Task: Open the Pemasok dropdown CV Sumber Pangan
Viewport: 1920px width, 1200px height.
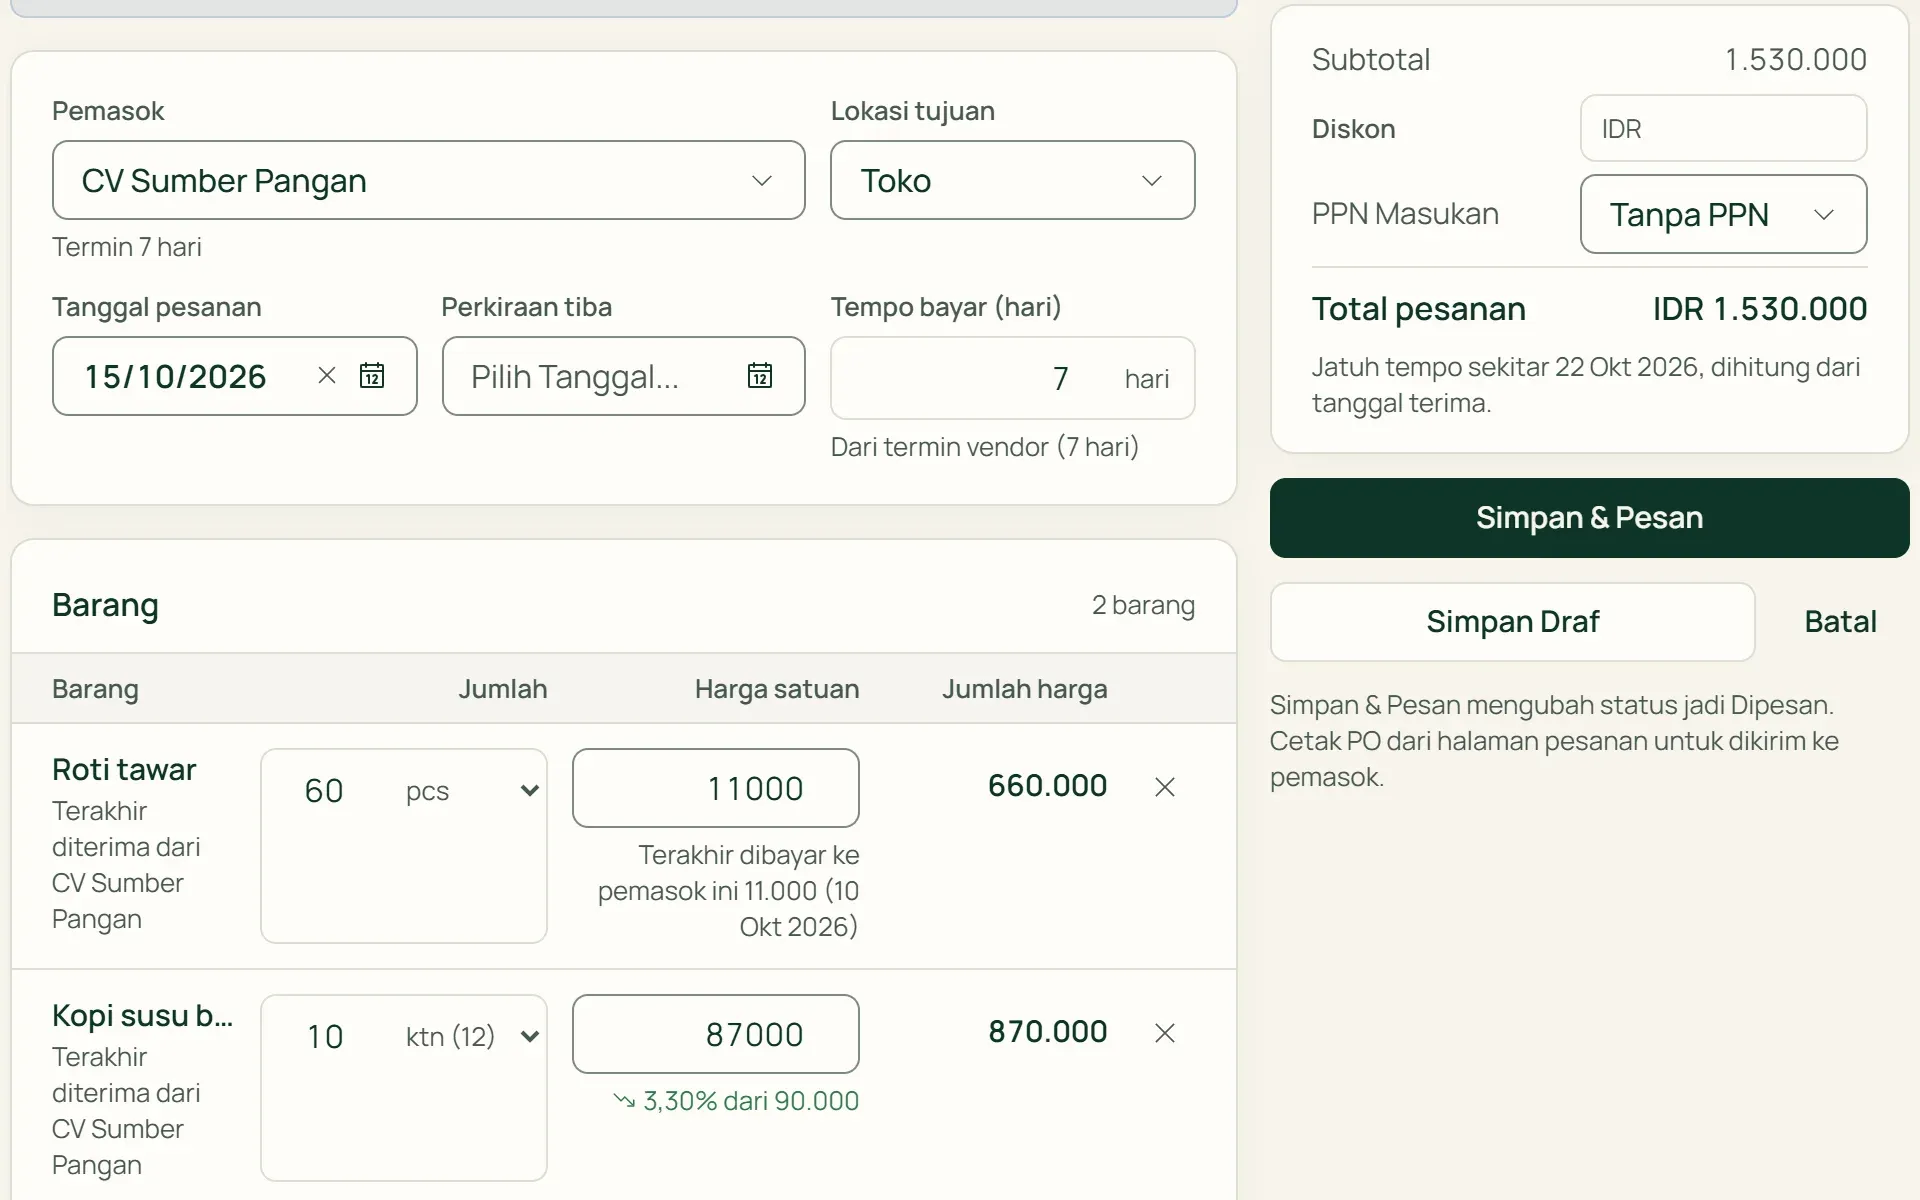Action: coord(428,180)
